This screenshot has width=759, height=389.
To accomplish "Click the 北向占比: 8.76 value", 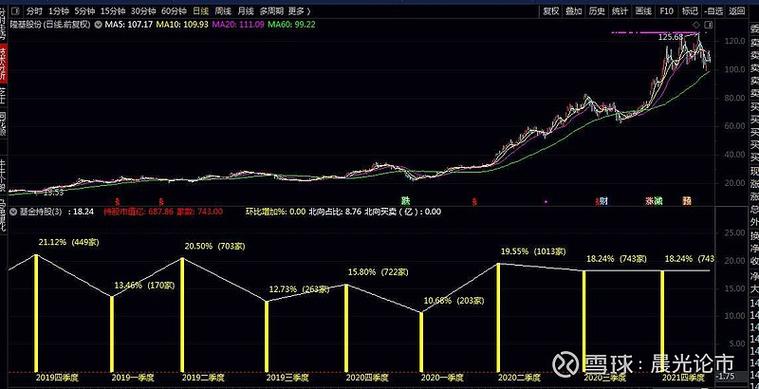I will (335, 211).
